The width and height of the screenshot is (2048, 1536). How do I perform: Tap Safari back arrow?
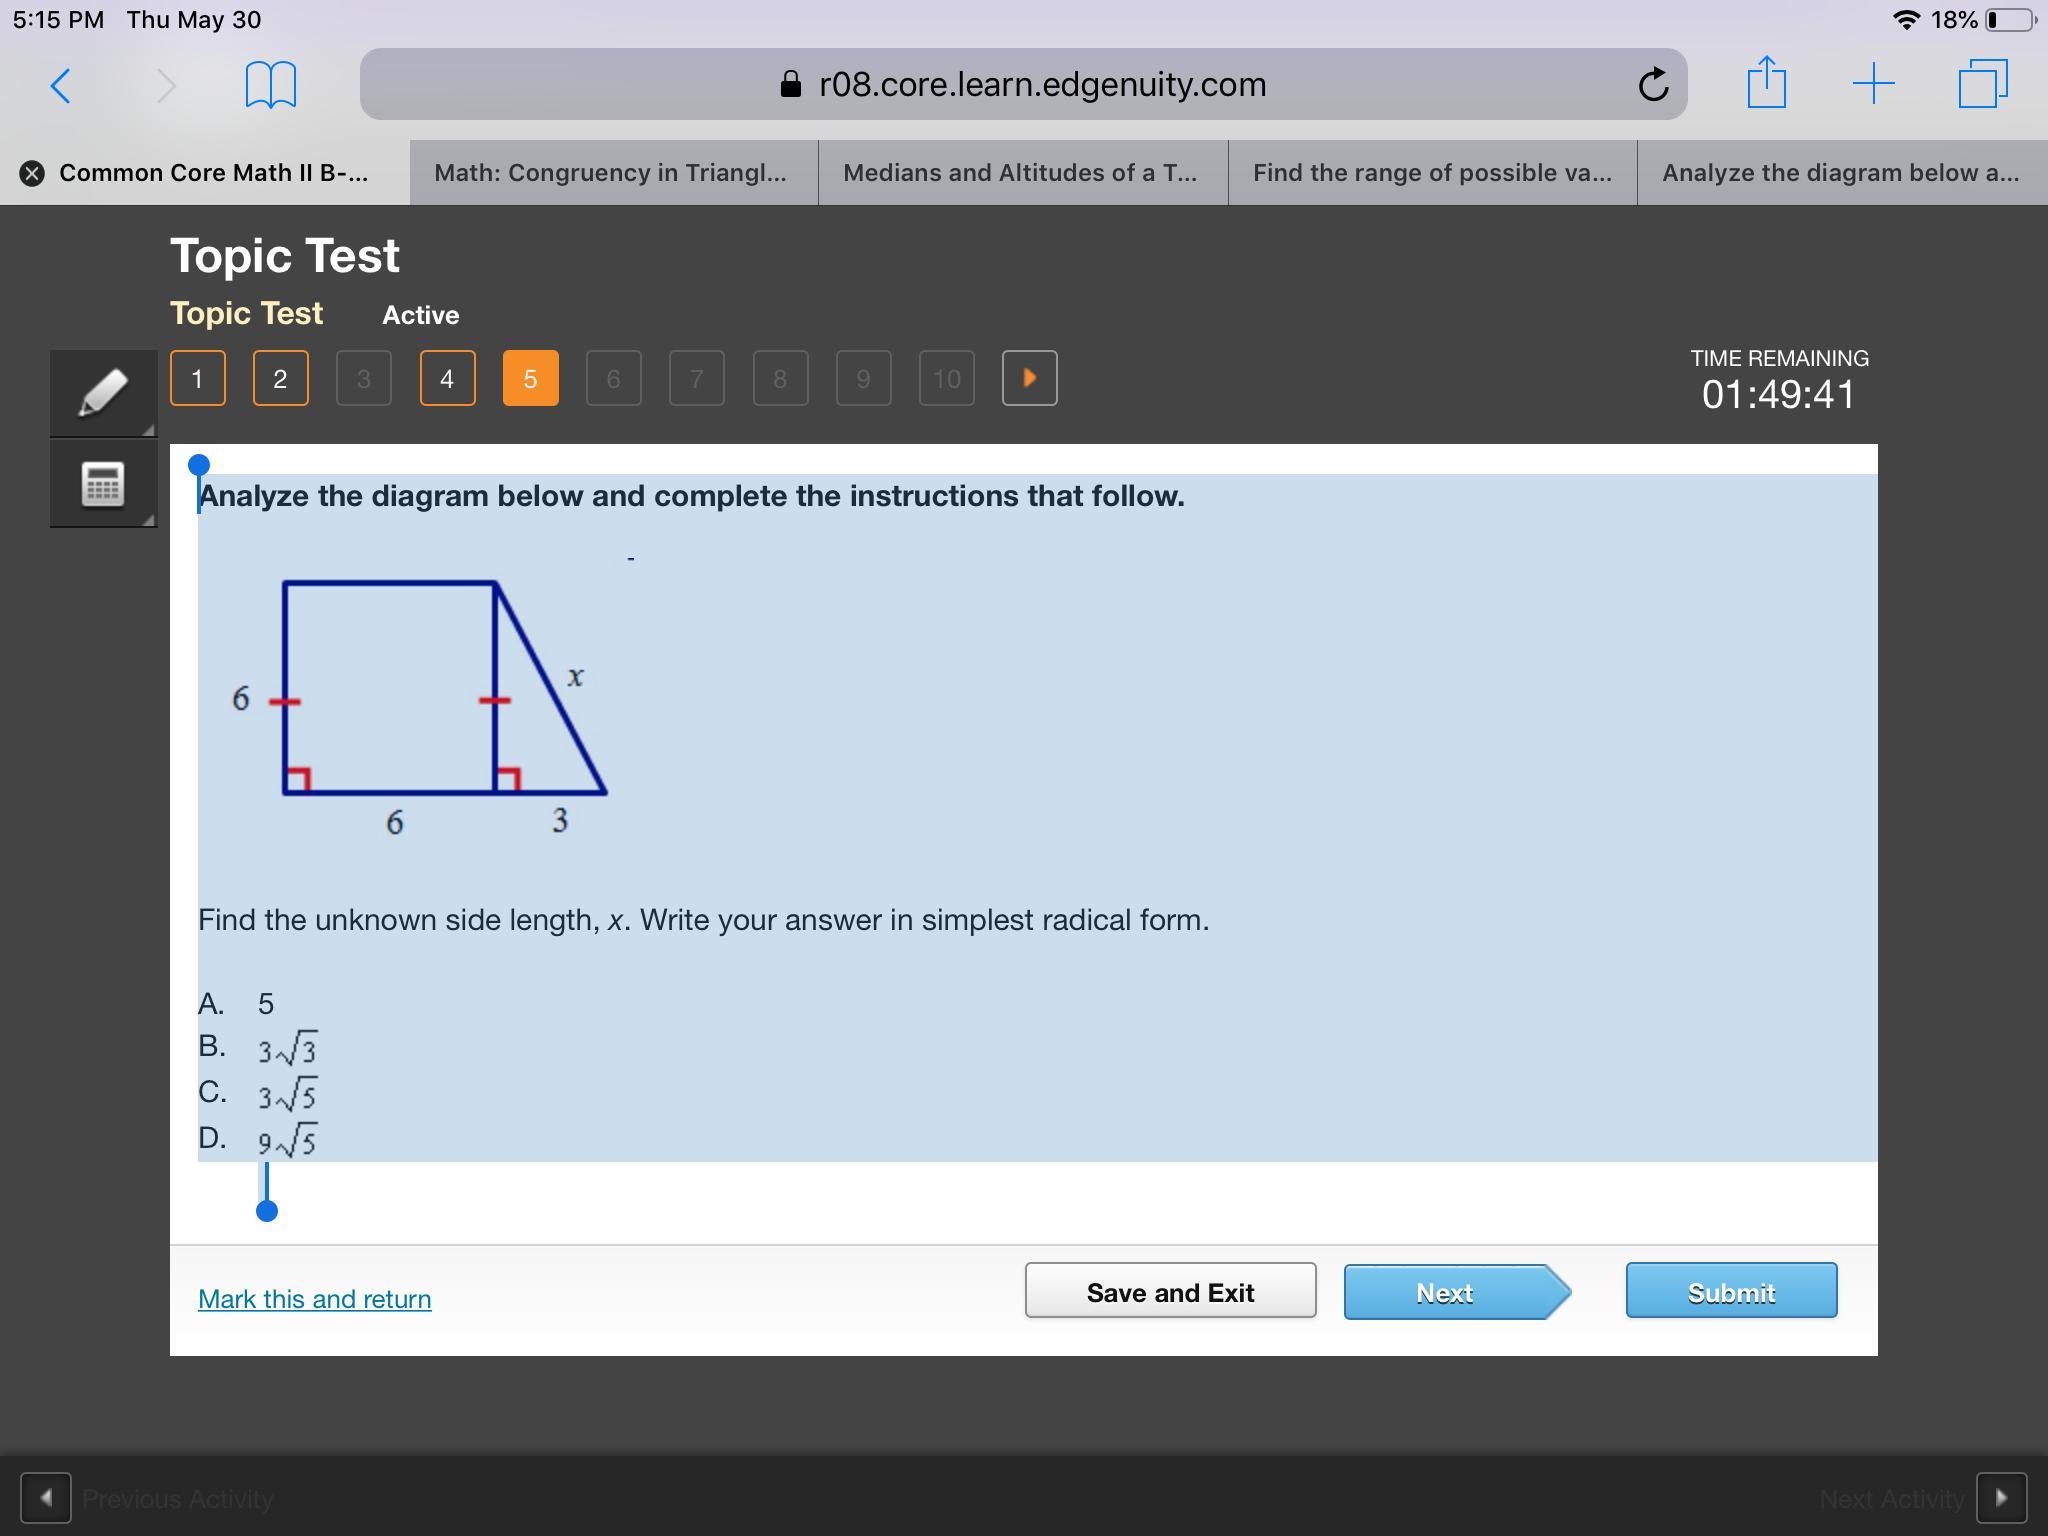[x=61, y=85]
